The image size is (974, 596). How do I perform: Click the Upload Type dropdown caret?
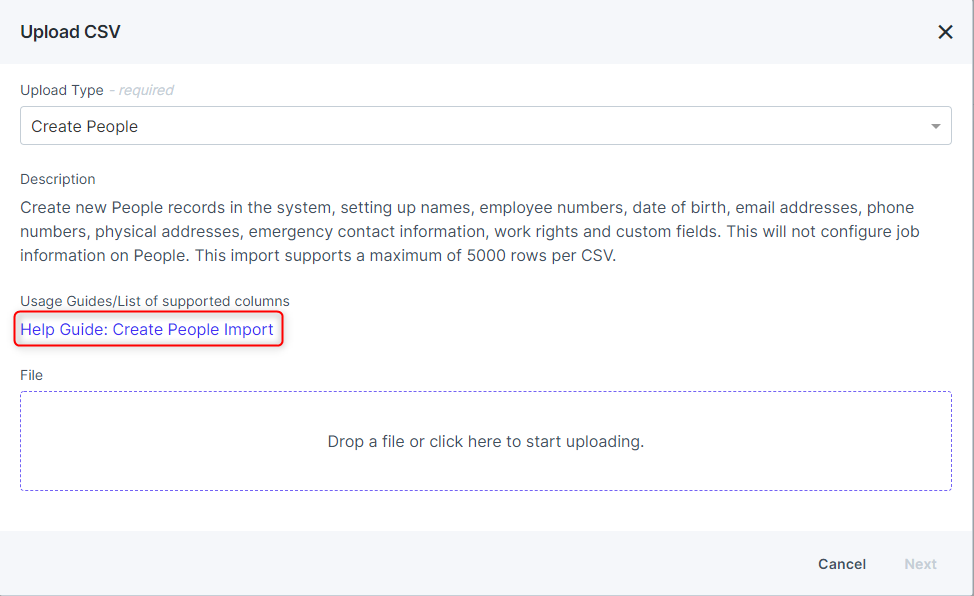(x=936, y=125)
